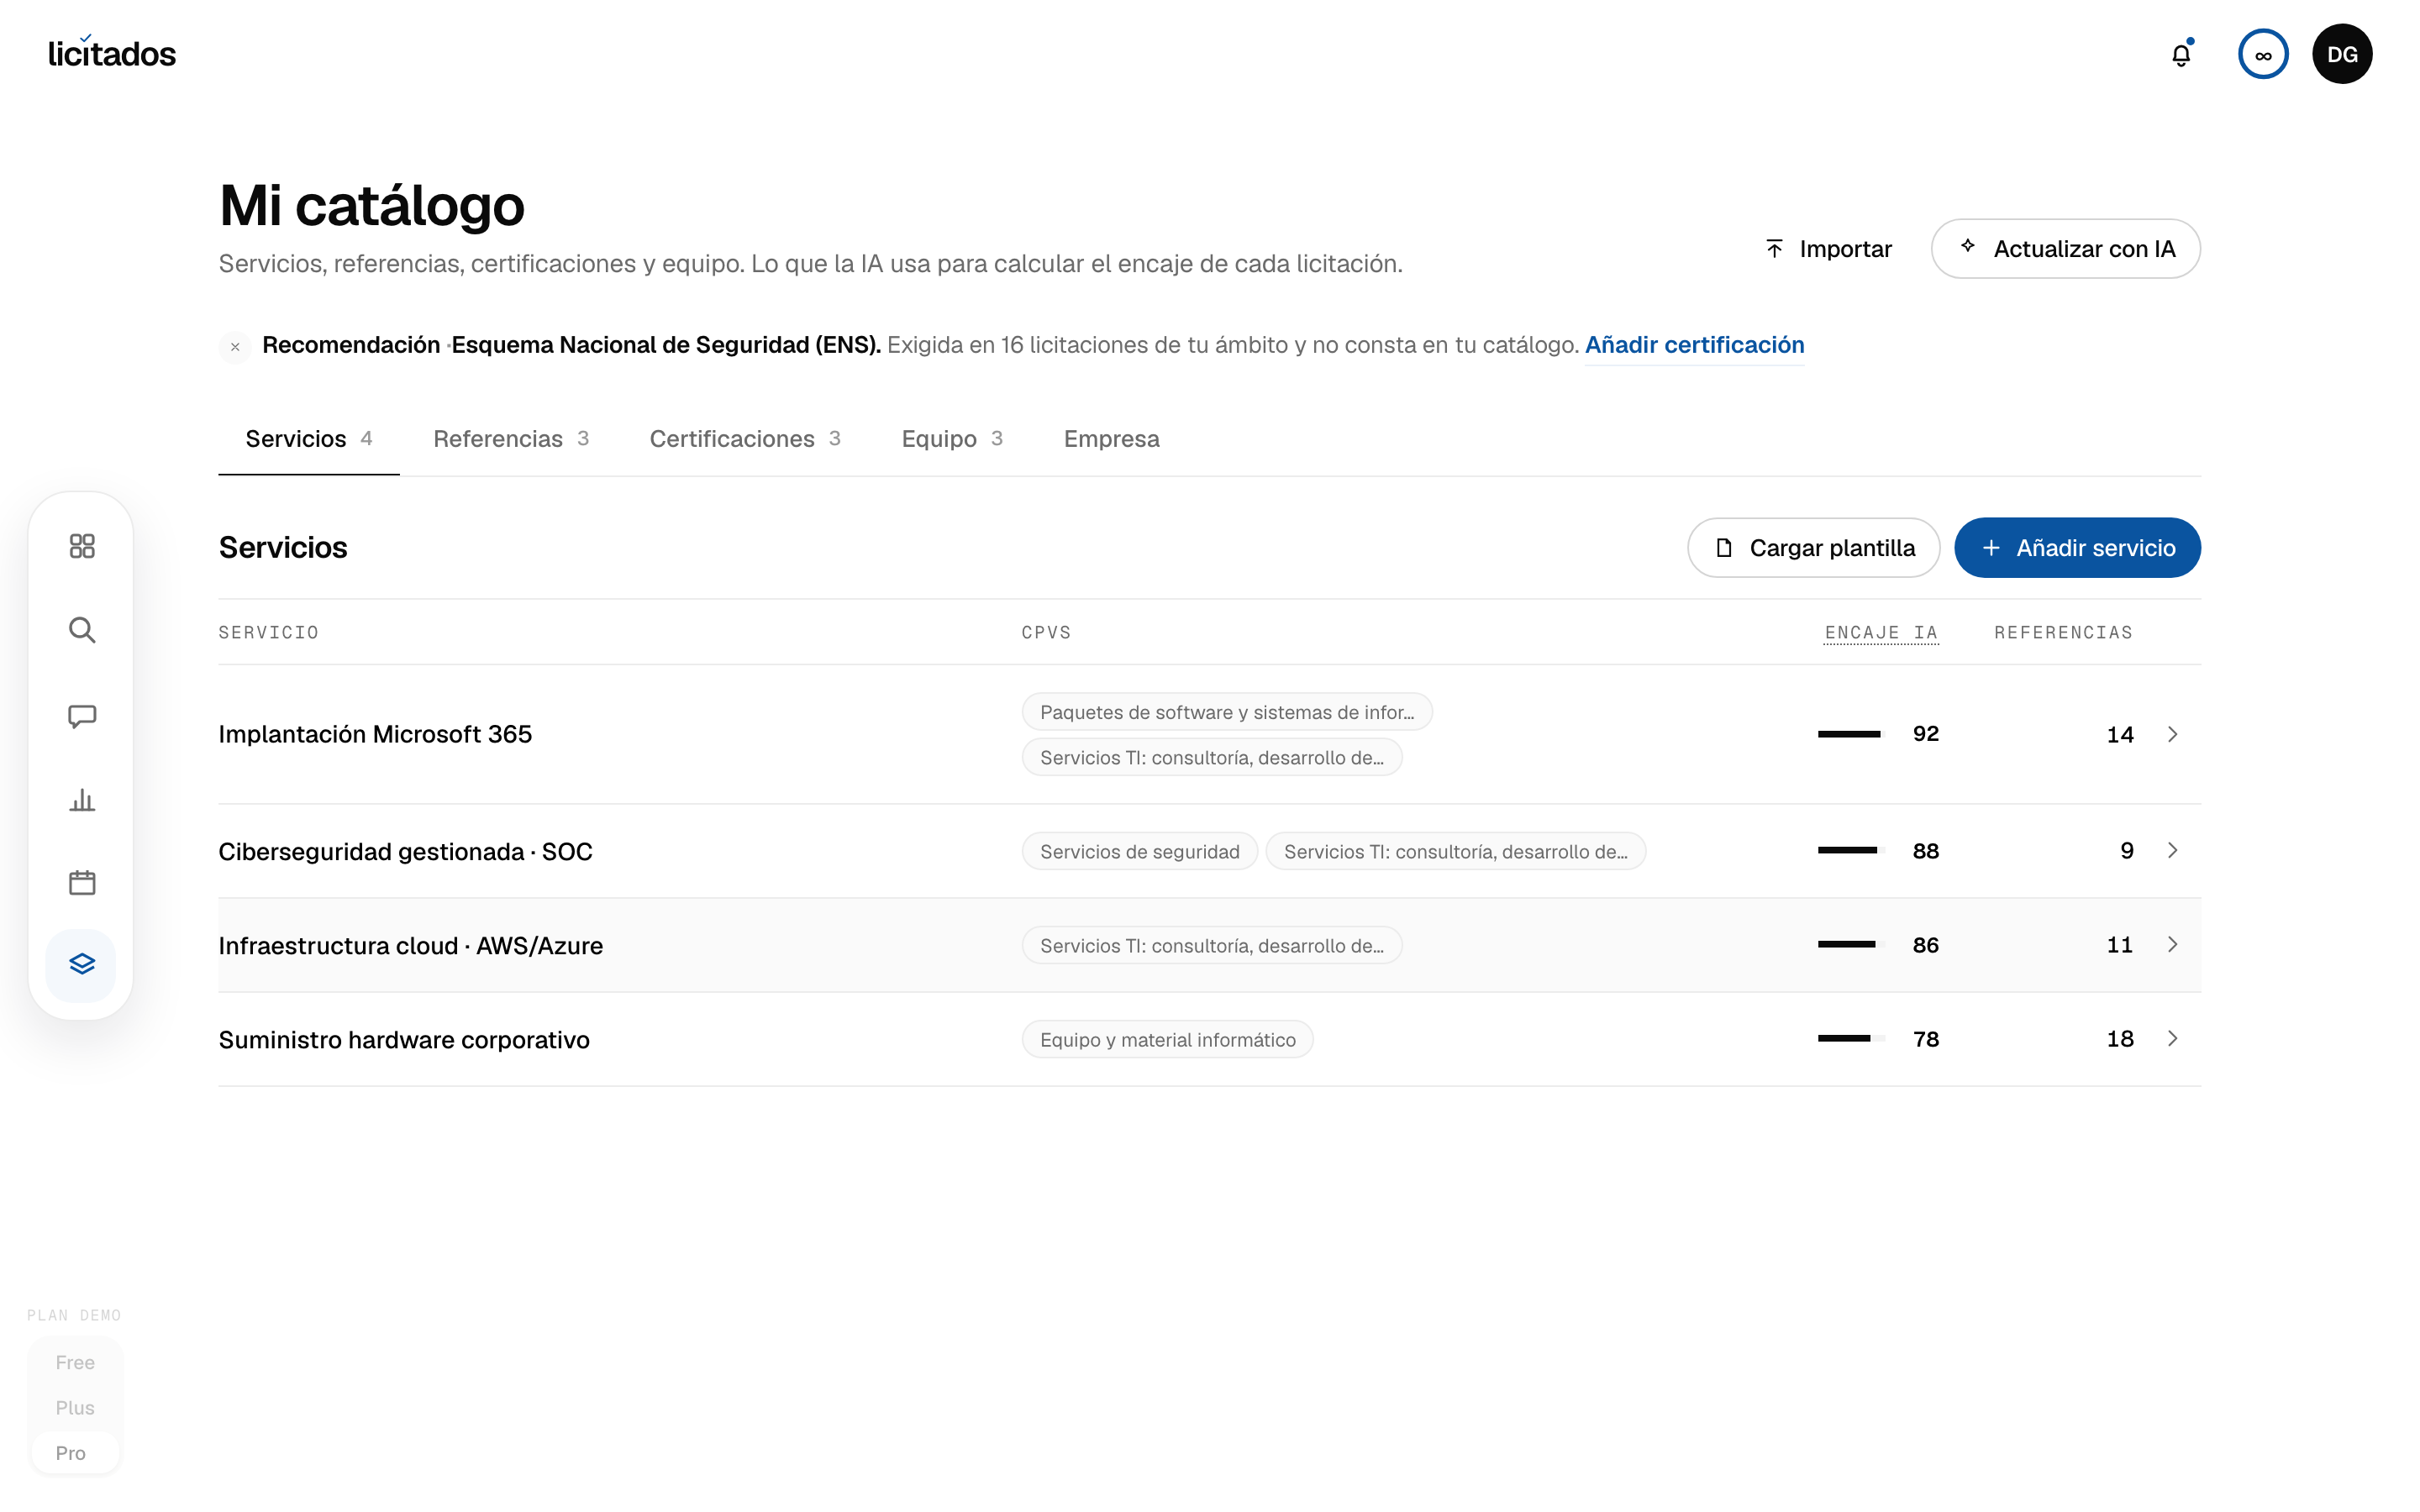Image resolution: width=2420 pixels, height=1512 pixels.
Task: Open the chat bubble icon in sidebar
Action: tap(82, 716)
